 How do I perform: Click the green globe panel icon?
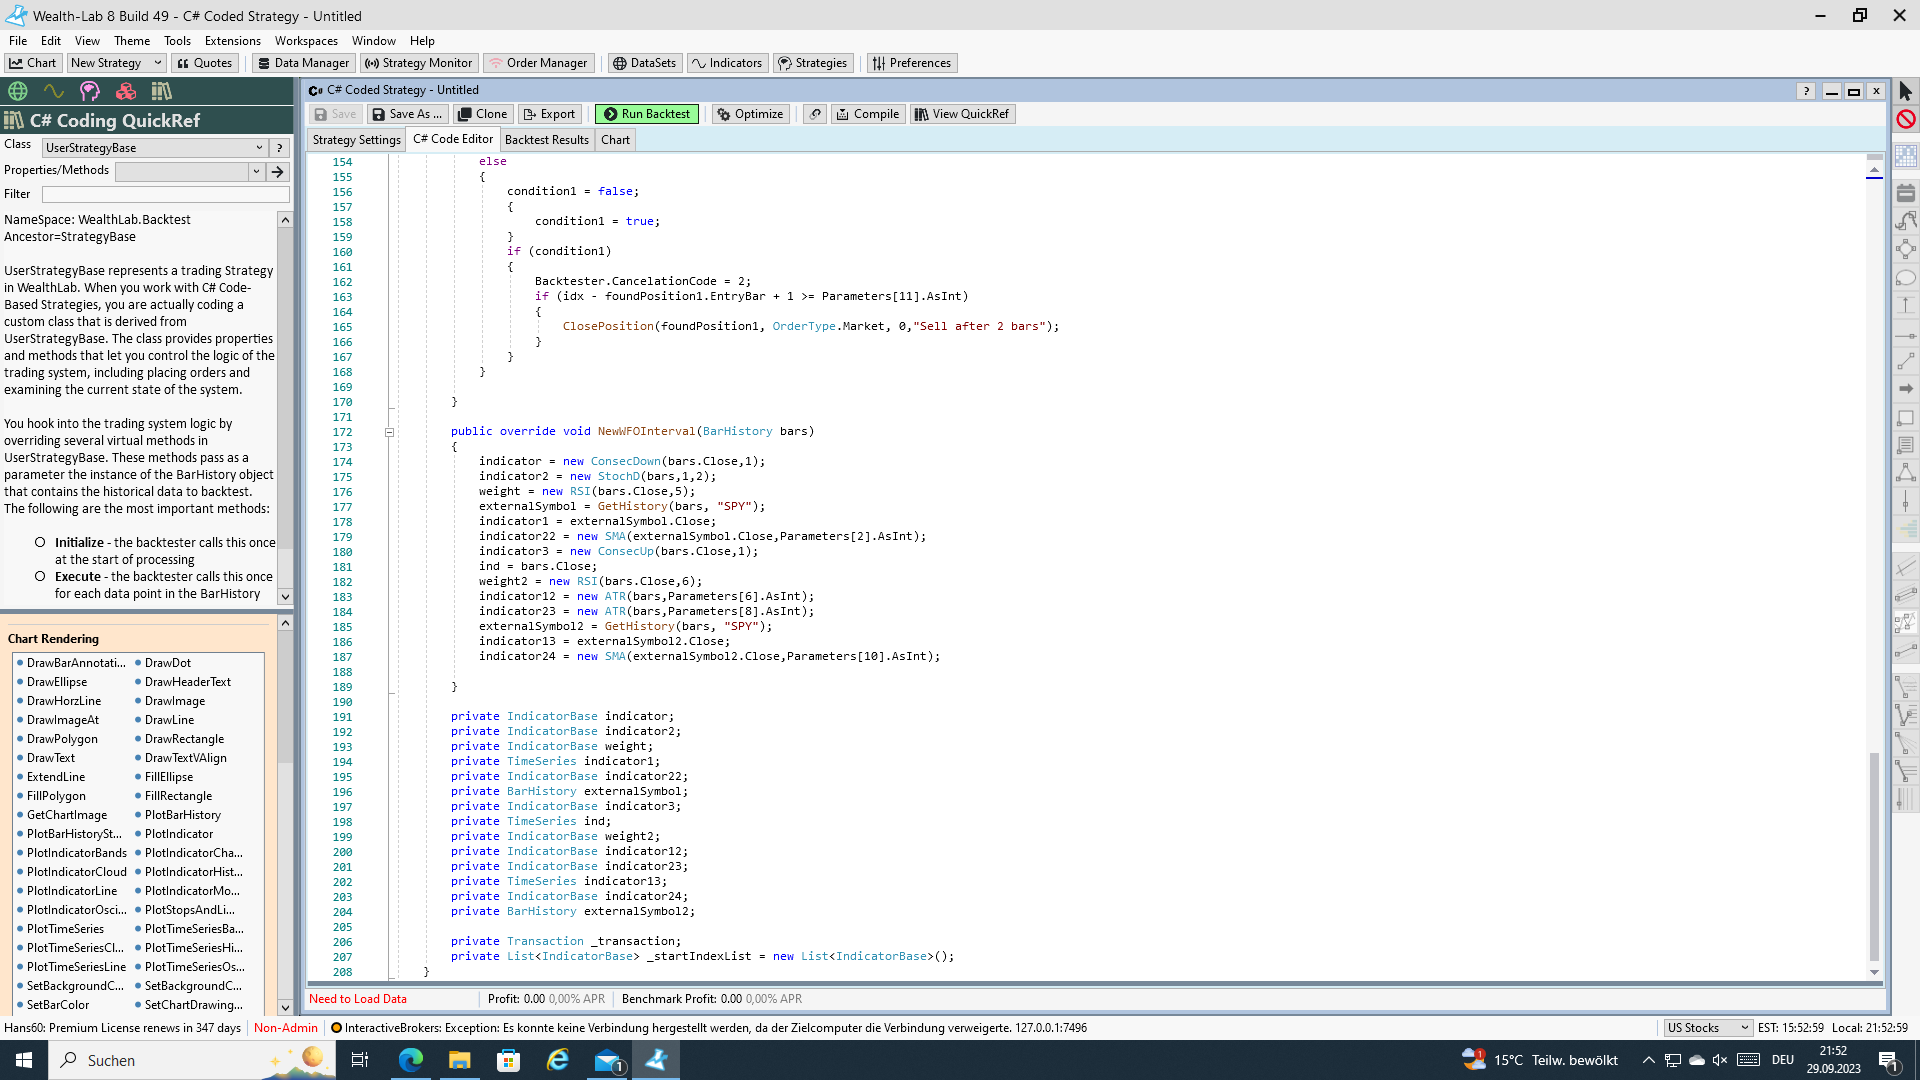tap(18, 91)
